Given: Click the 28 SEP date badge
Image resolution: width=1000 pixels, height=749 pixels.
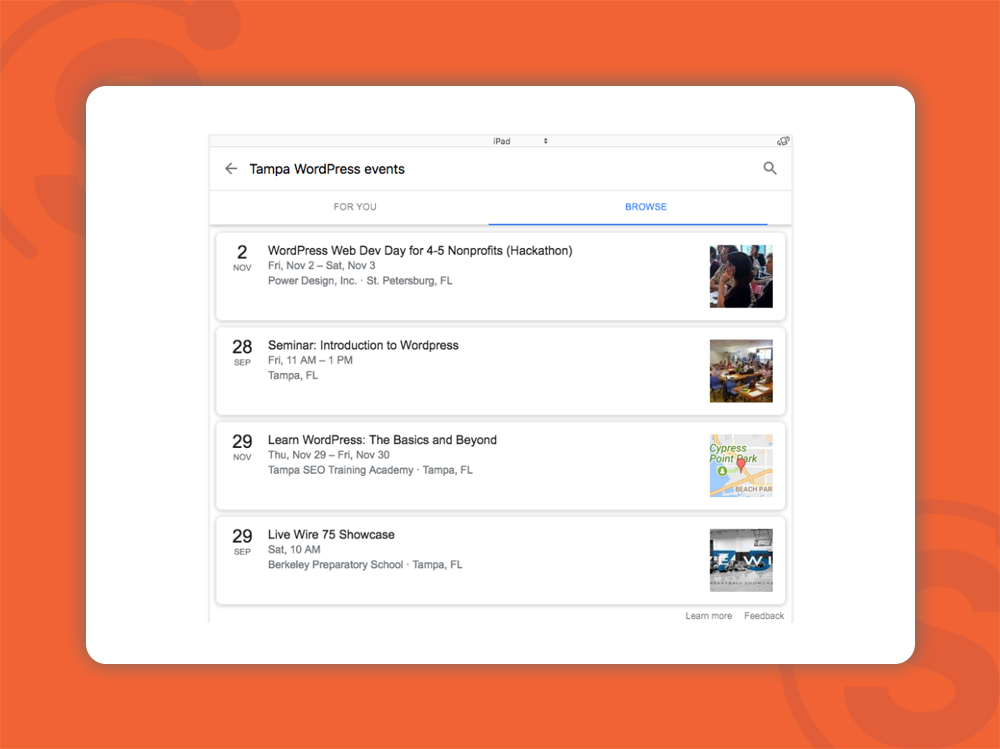Looking at the screenshot, I should [x=242, y=352].
